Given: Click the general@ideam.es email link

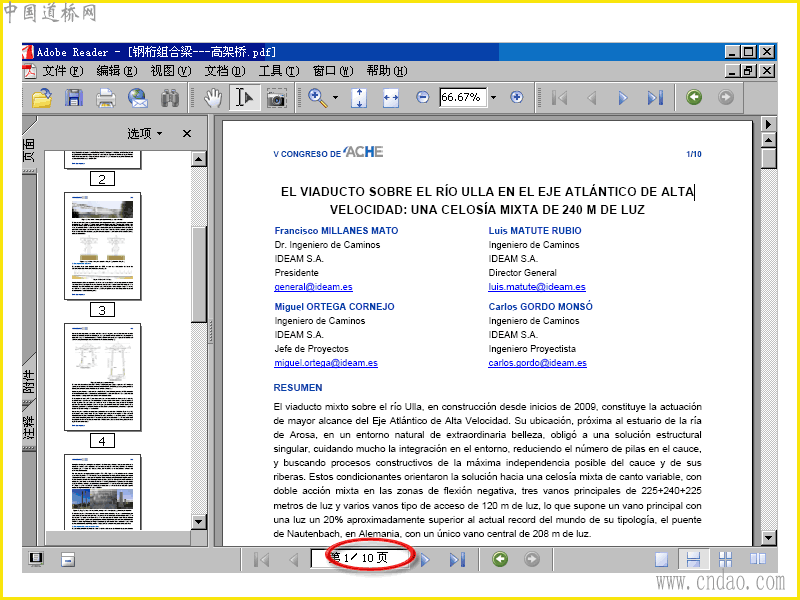Looking at the screenshot, I should (x=313, y=287).
